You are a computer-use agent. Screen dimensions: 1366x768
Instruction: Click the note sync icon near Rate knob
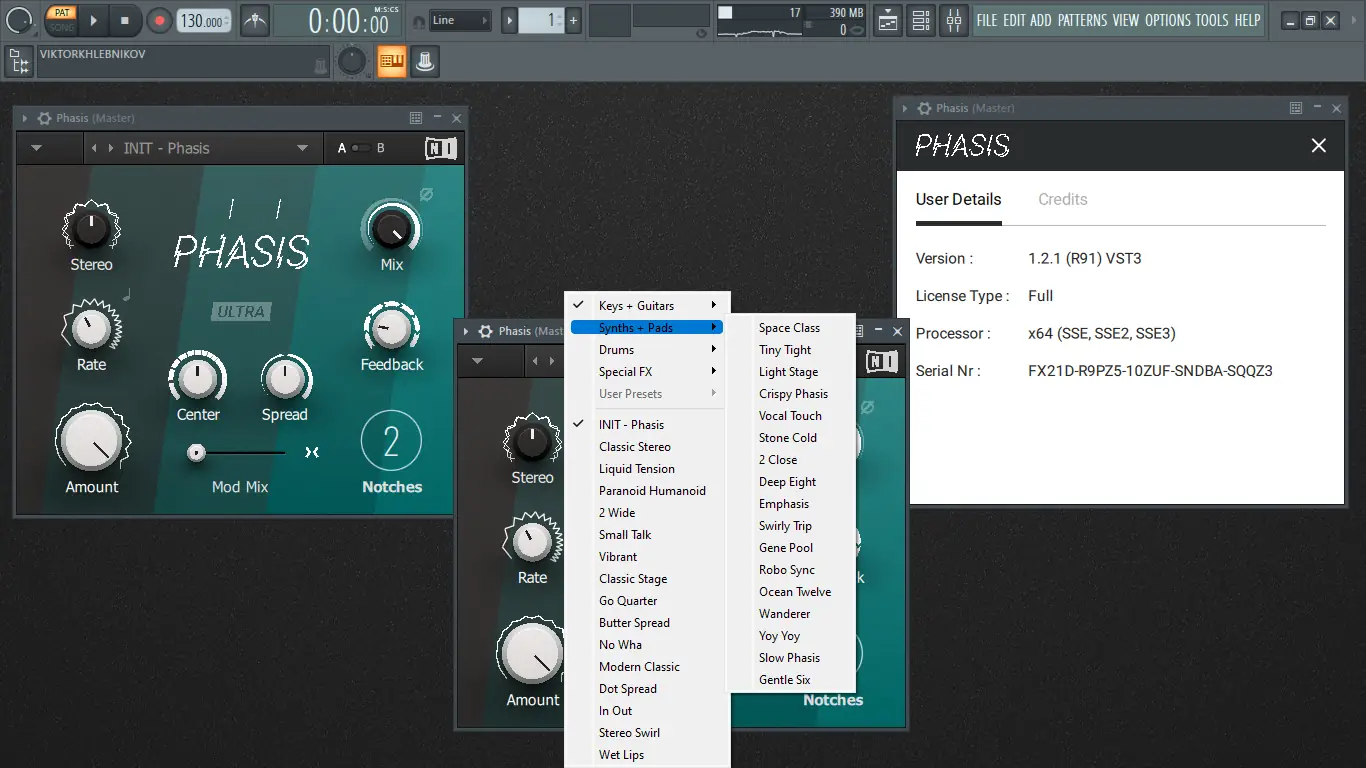(x=127, y=295)
